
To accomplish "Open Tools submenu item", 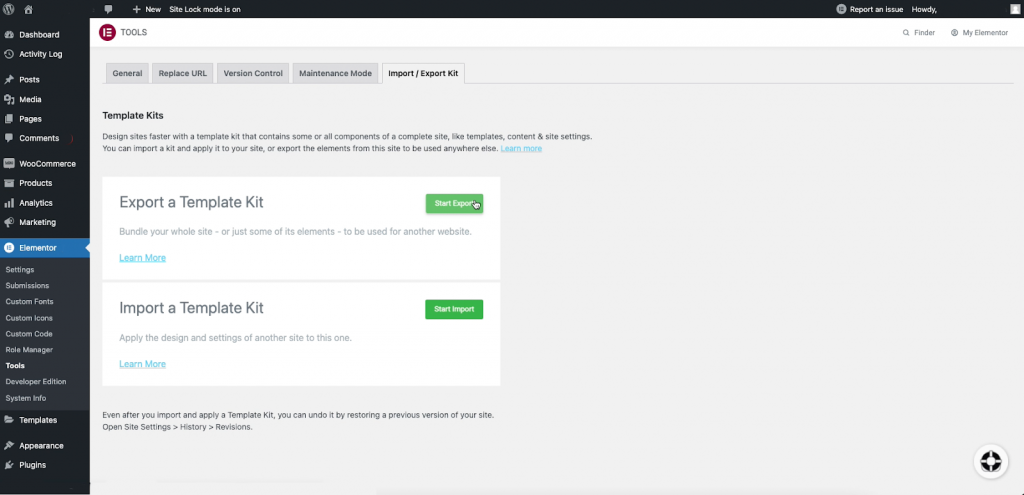I will (x=15, y=366).
